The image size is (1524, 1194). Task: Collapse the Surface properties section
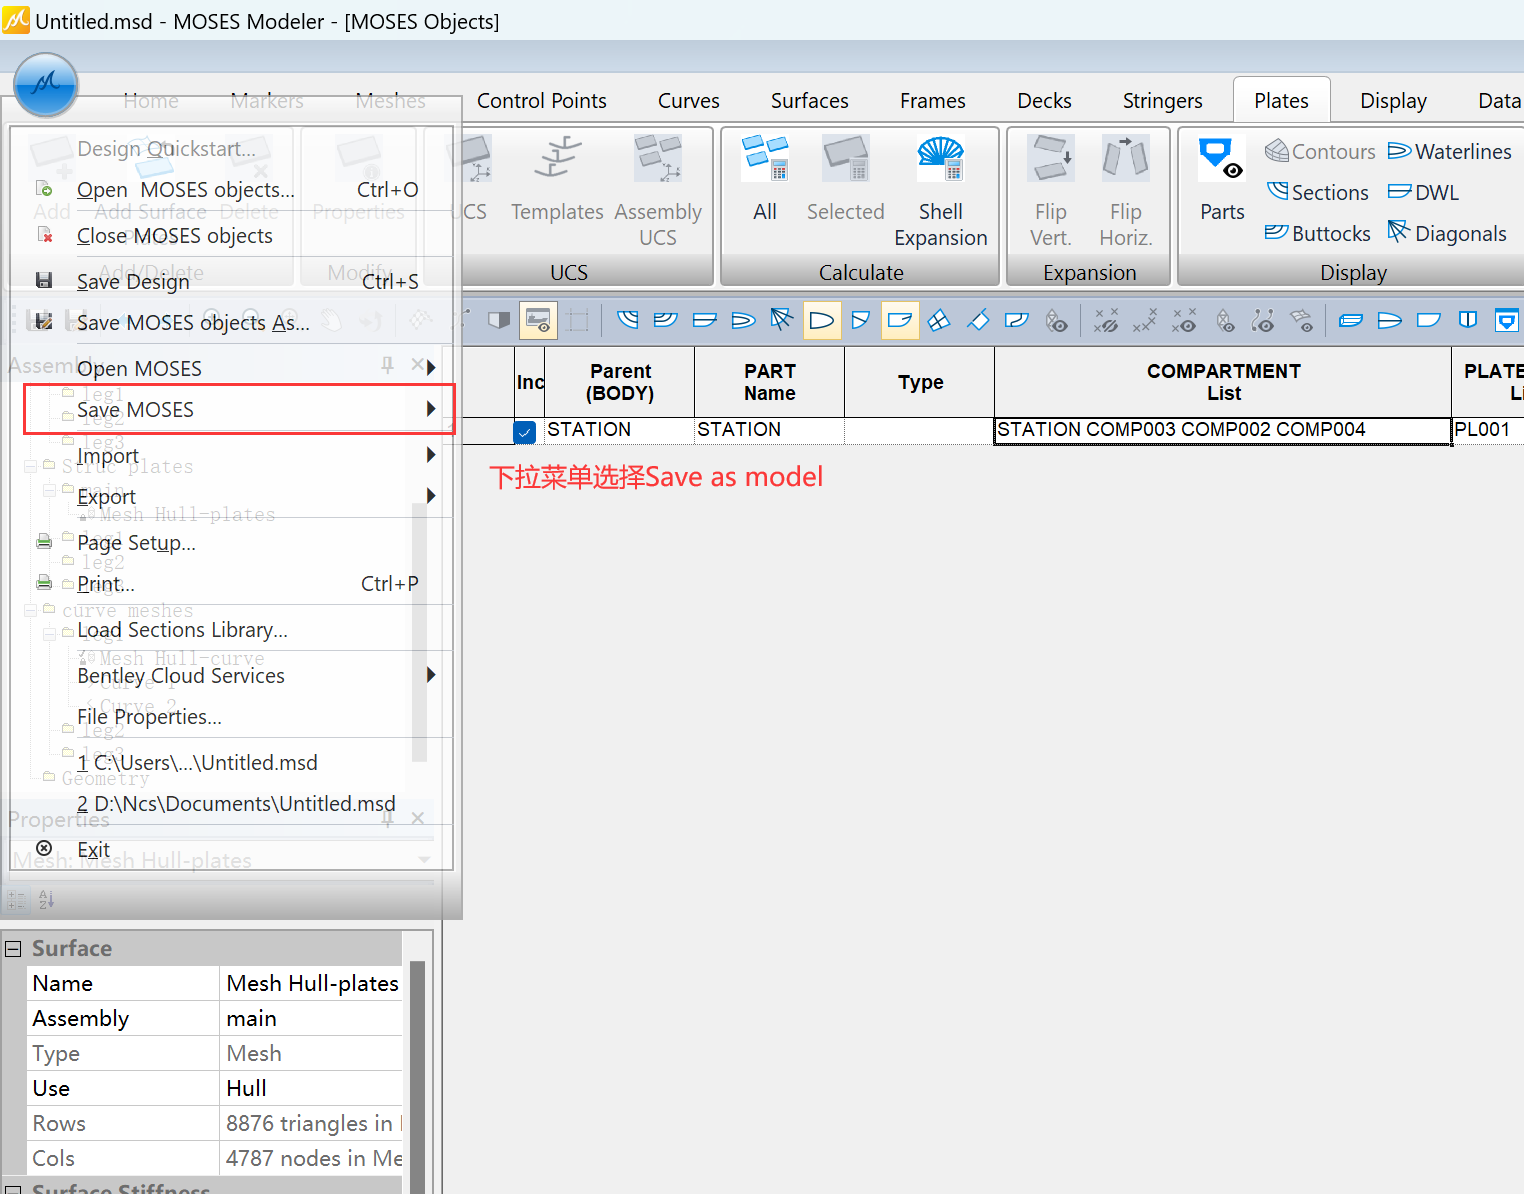(x=13, y=948)
